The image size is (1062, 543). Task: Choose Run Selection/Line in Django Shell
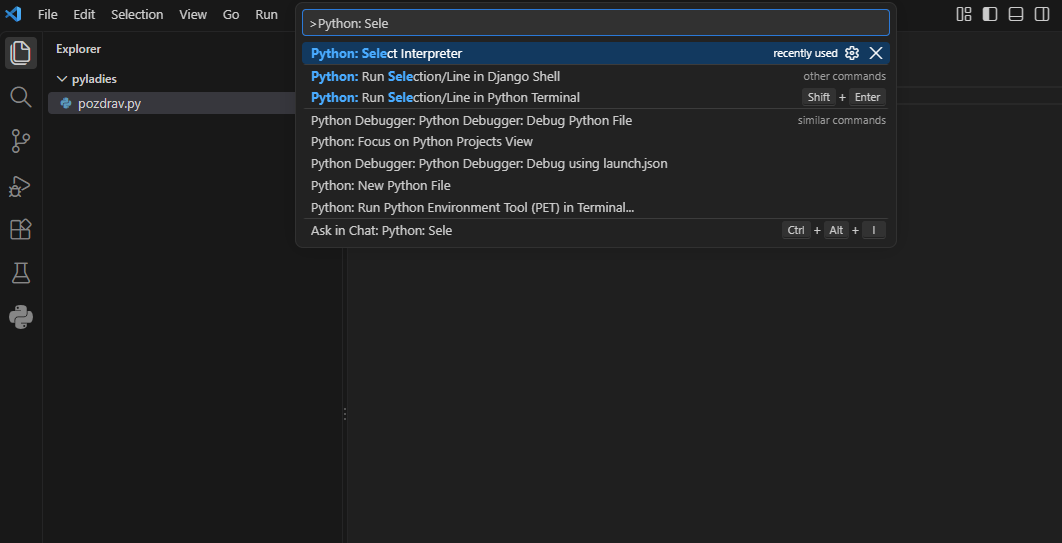pyautogui.click(x=595, y=77)
